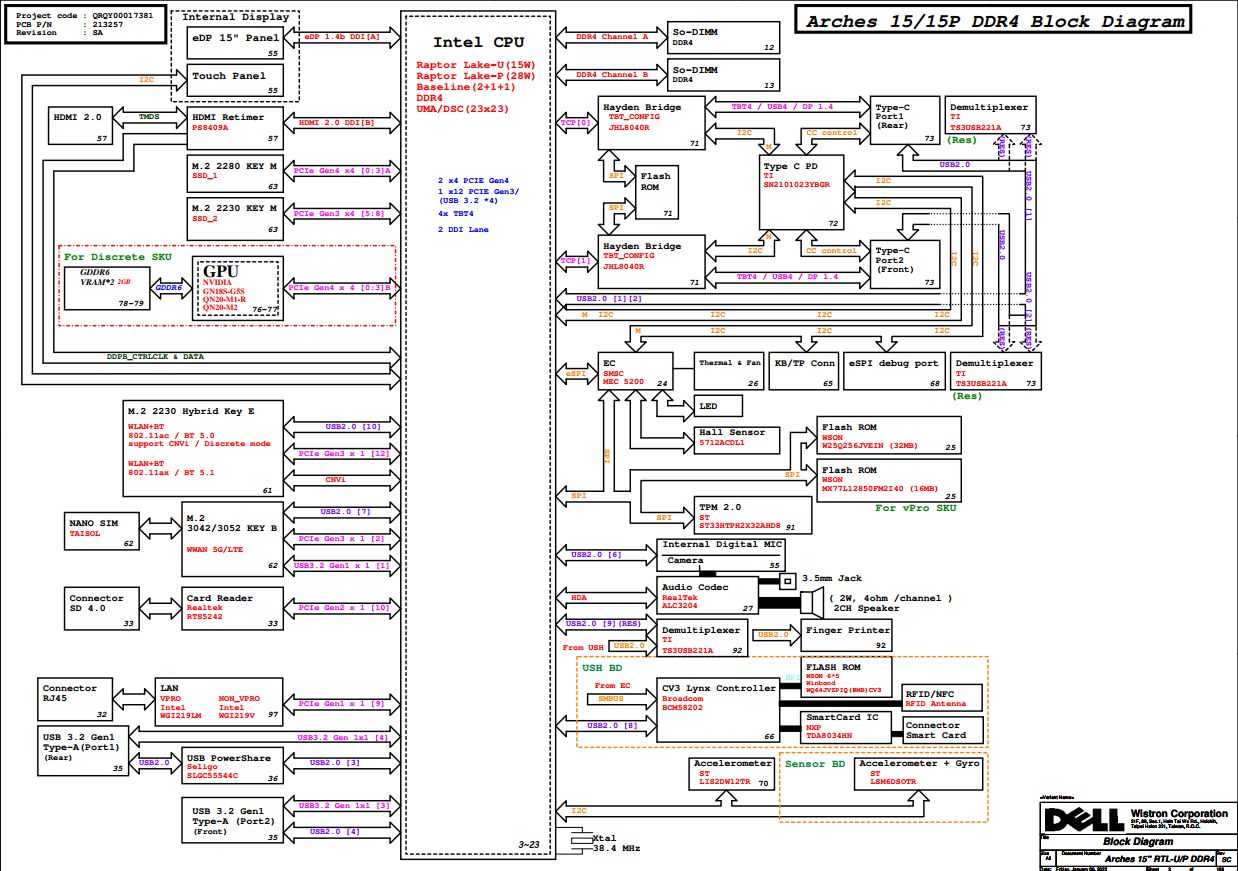
Task: Select the M.2 2230 KEY M SSD_2 block
Action: pyautogui.click(x=236, y=218)
